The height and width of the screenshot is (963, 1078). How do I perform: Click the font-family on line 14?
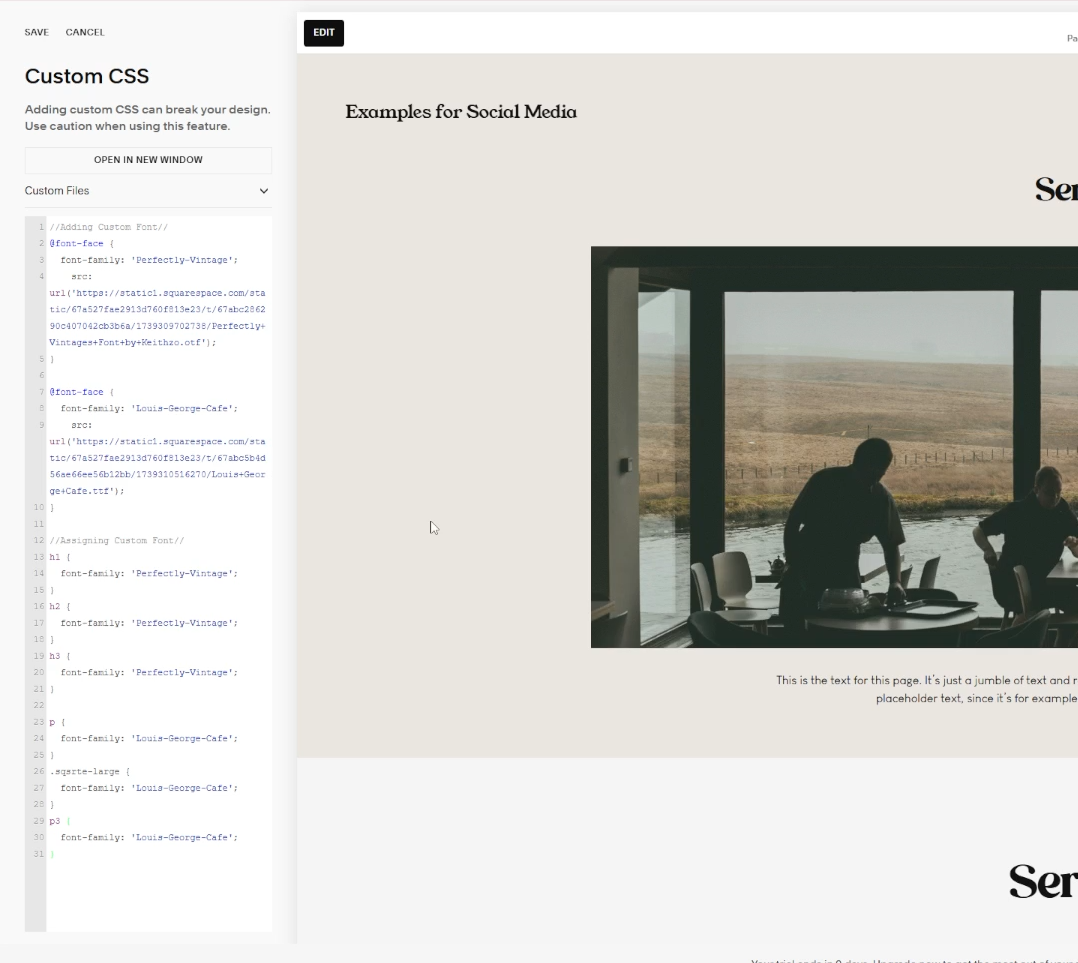click(149, 573)
